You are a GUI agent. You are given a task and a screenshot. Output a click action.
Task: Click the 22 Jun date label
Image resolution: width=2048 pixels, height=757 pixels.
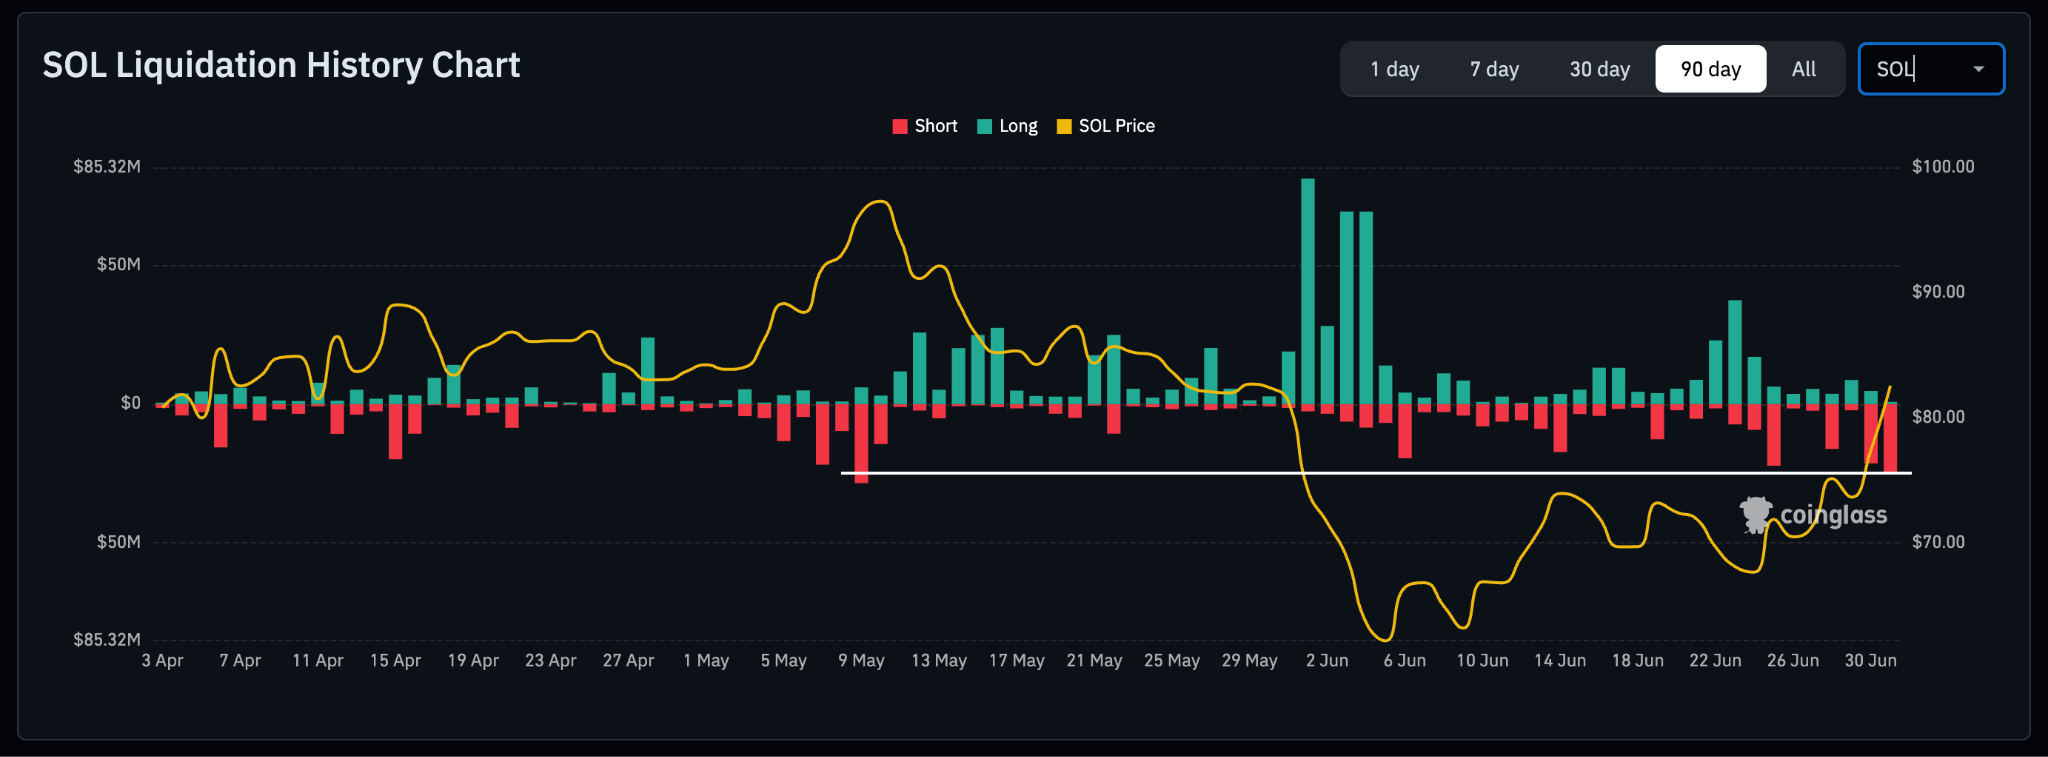click(1715, 660)
